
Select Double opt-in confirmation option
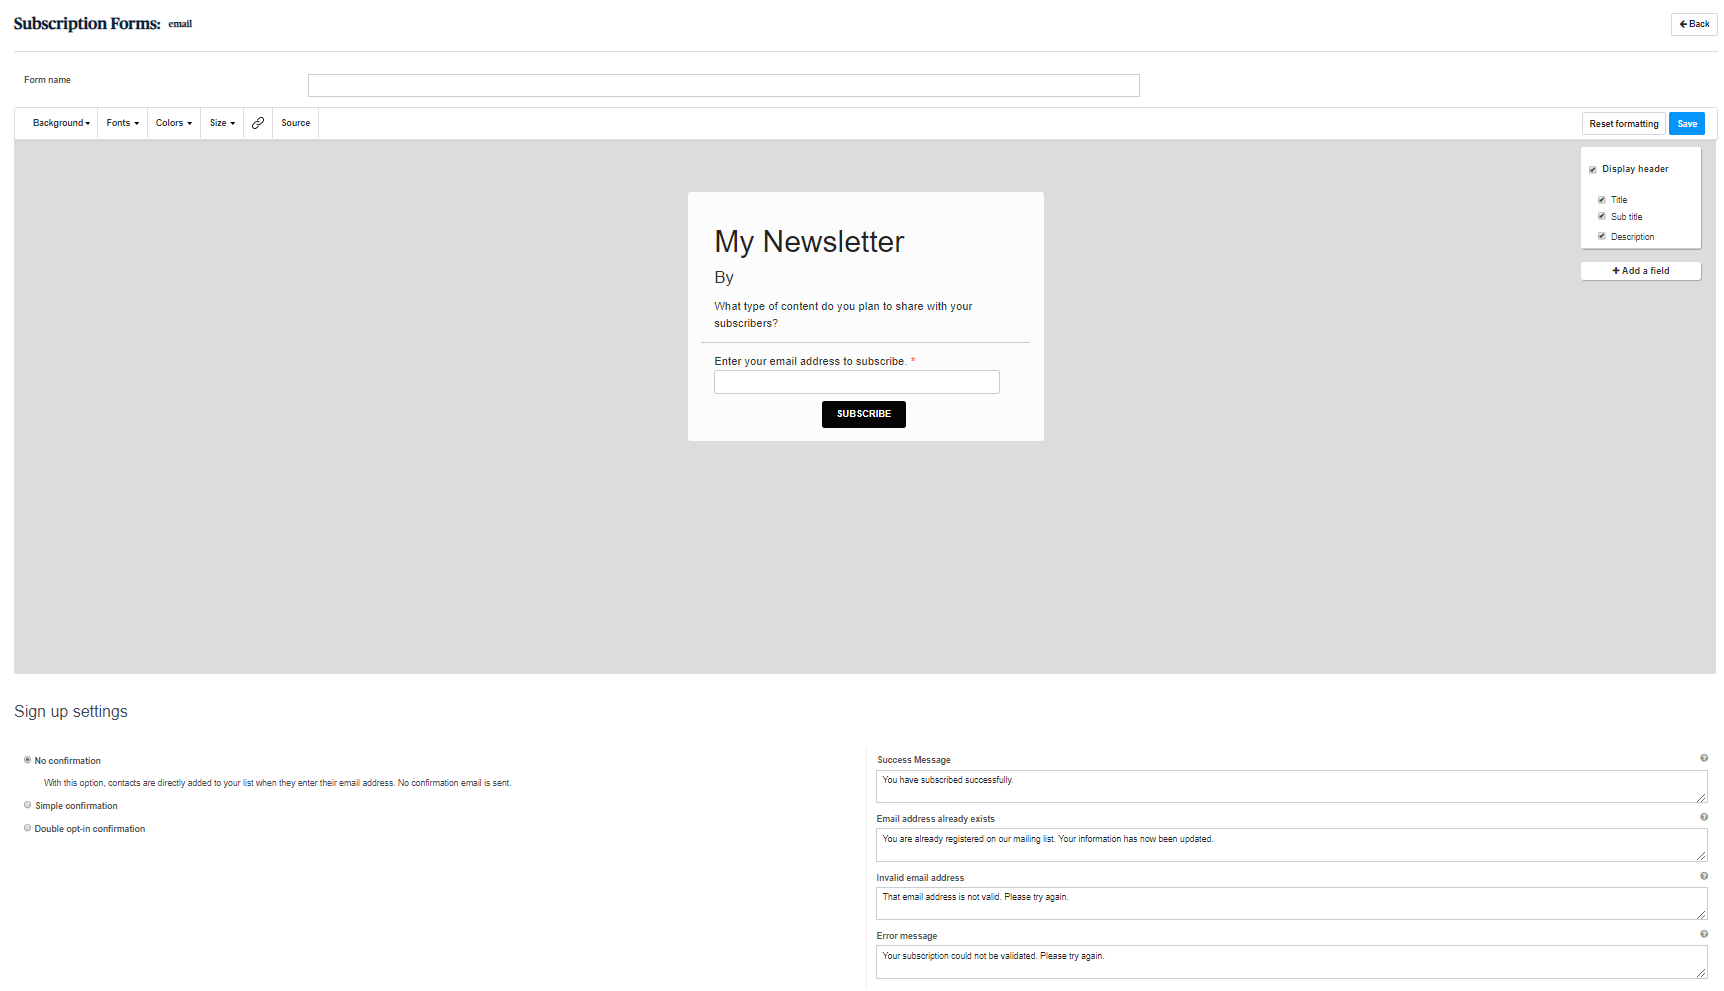click(x=28, y=828)
